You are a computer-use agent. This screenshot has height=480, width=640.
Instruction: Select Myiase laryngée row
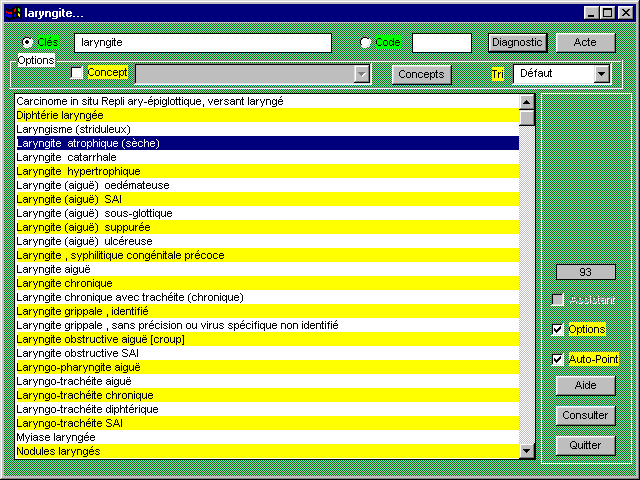(267, 437)
